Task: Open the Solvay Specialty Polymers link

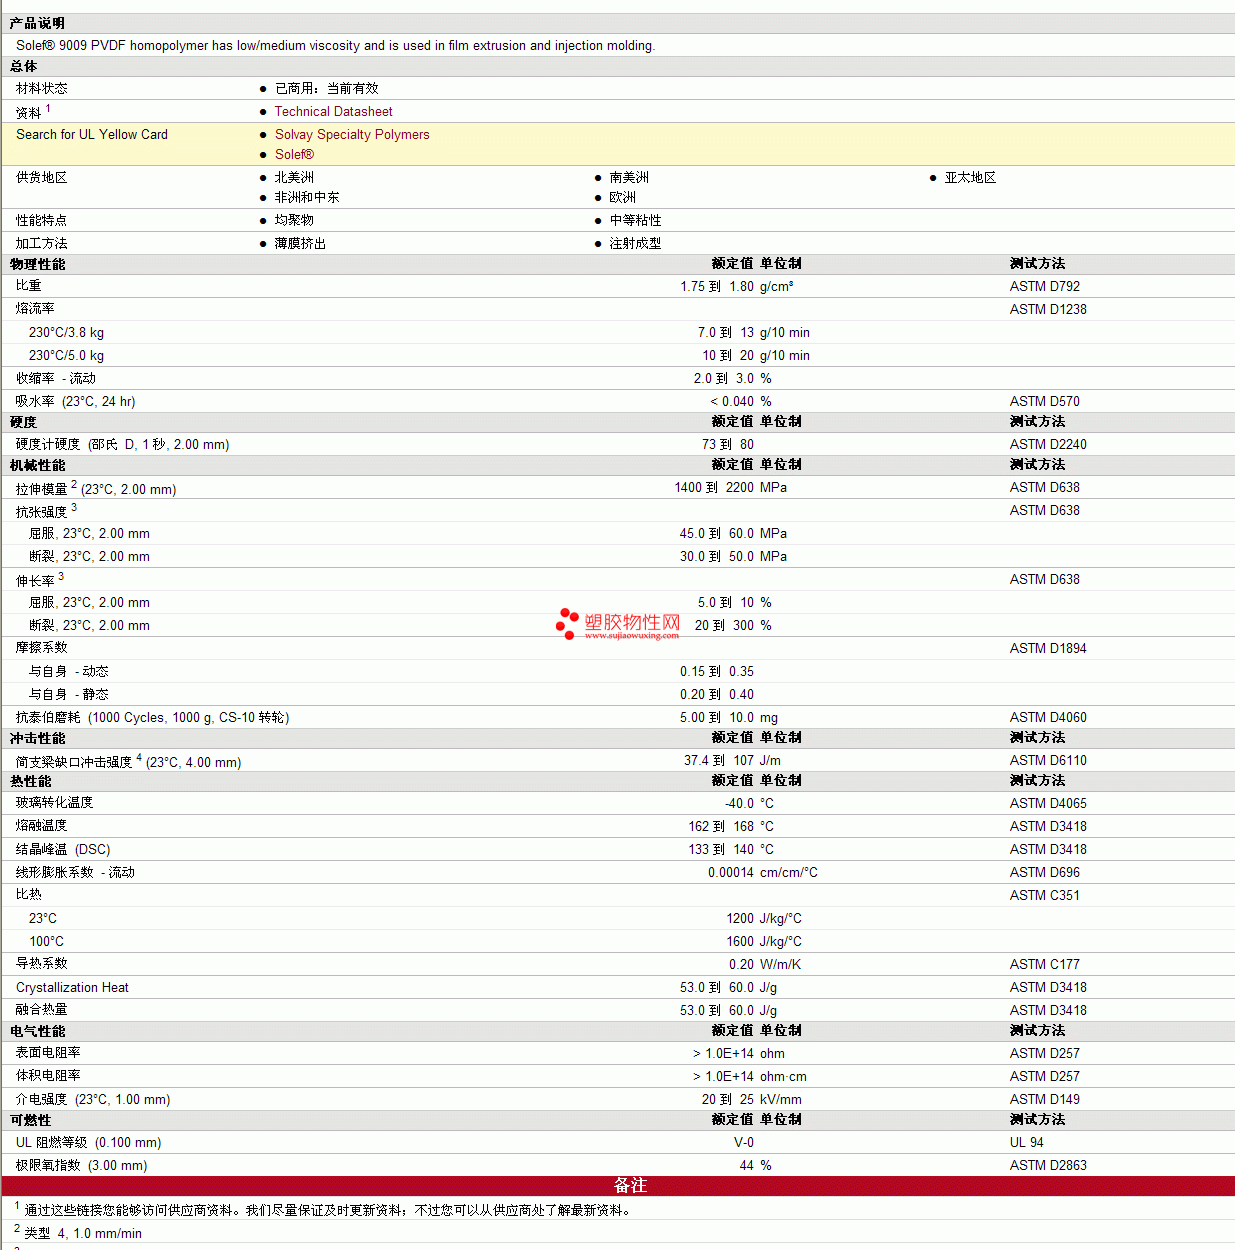Action: click(x=352, y=134)
